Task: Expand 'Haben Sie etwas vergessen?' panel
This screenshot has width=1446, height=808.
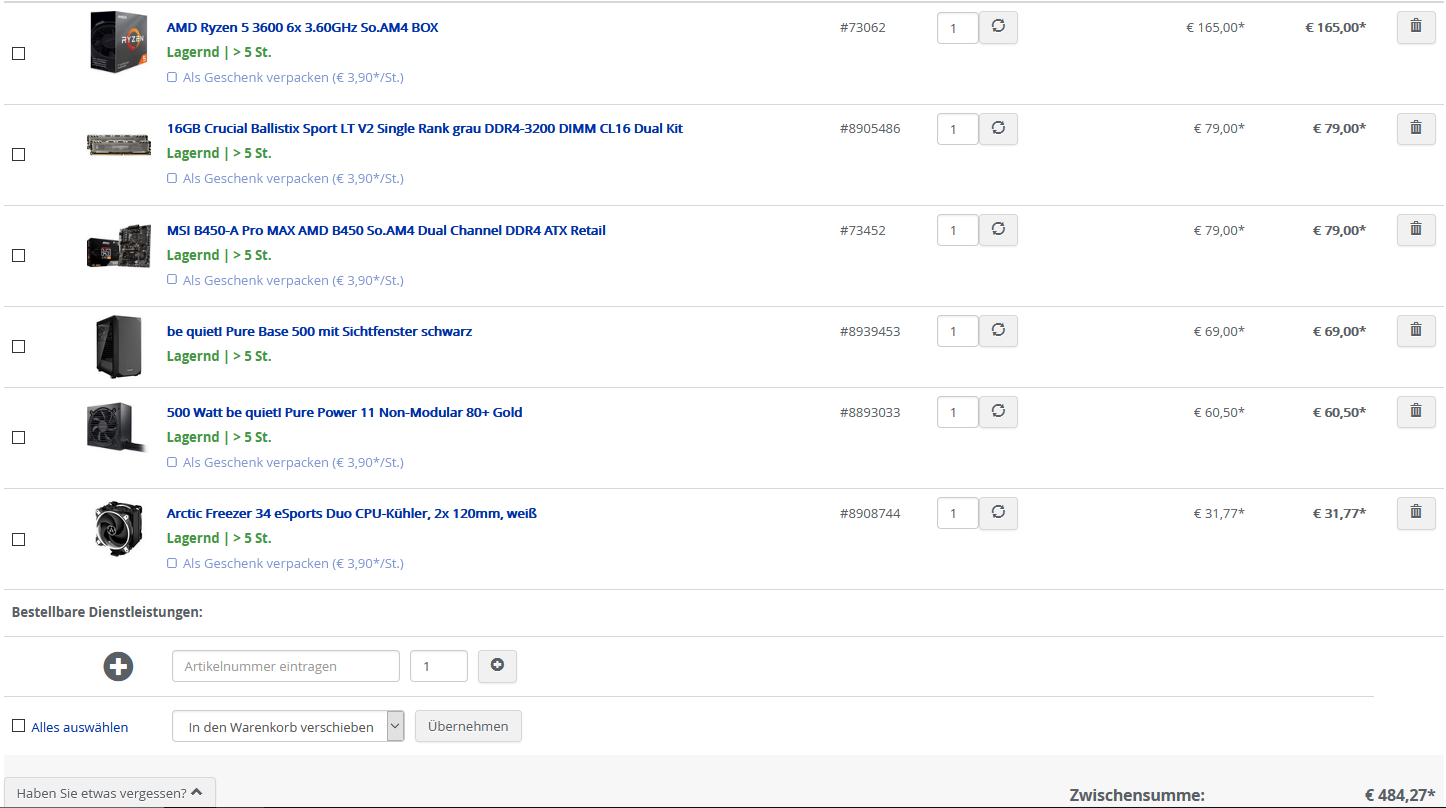Action: pyautogui.click(x=110, y=793)
